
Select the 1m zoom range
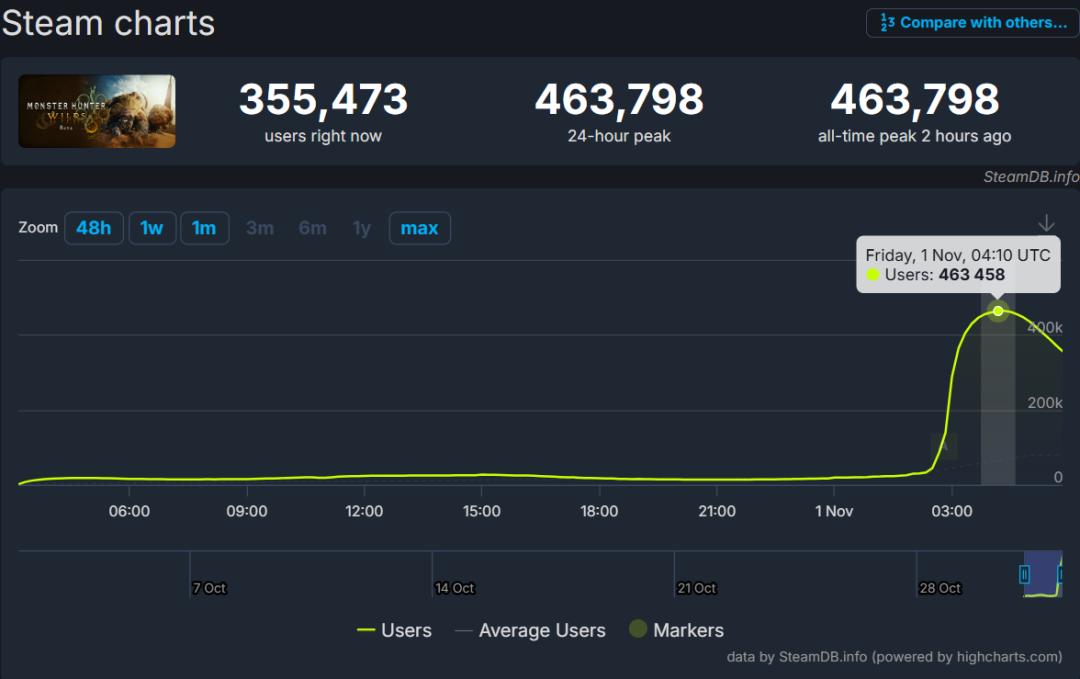point(204,228)
